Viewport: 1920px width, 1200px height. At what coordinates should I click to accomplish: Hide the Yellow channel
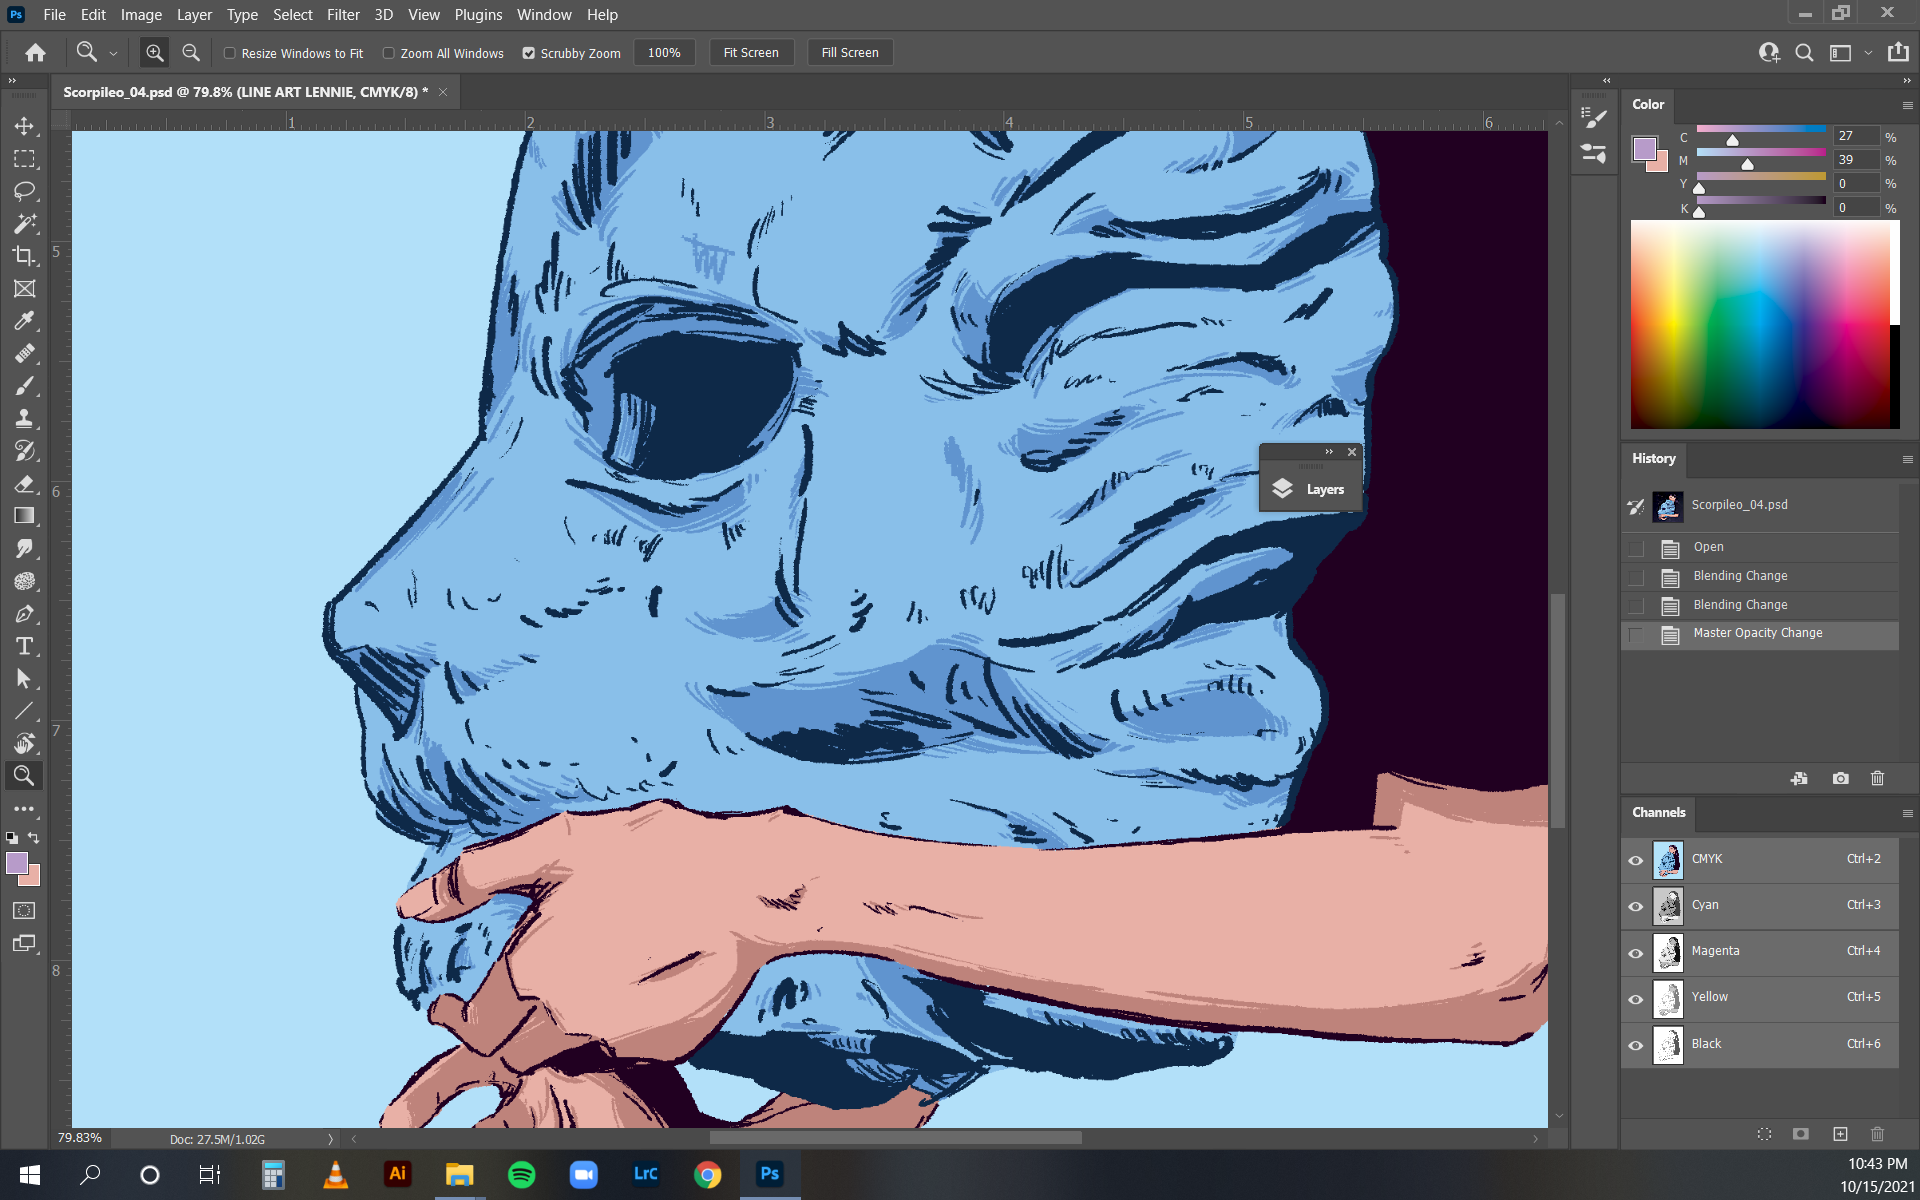(x=1636, y=998)
